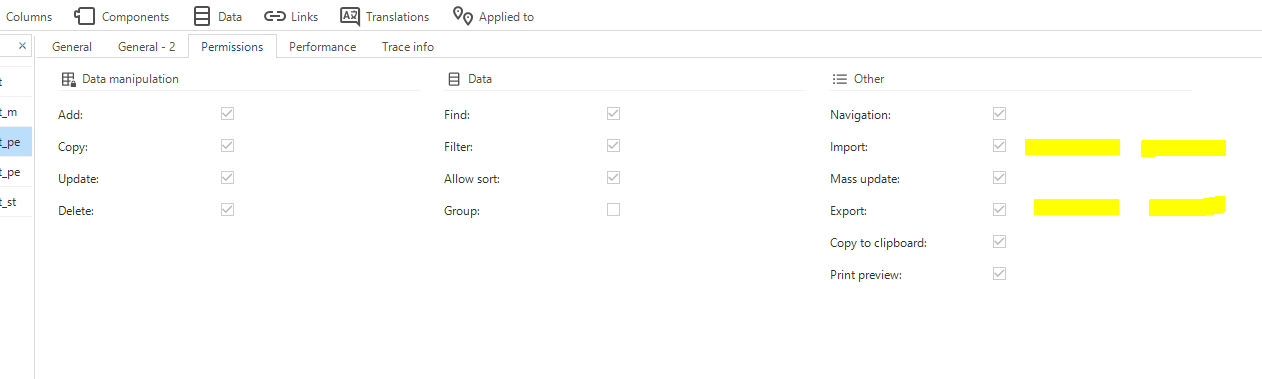Click the Data stack icon in the toolbar
1262x379 pixels.
point(202,16)
